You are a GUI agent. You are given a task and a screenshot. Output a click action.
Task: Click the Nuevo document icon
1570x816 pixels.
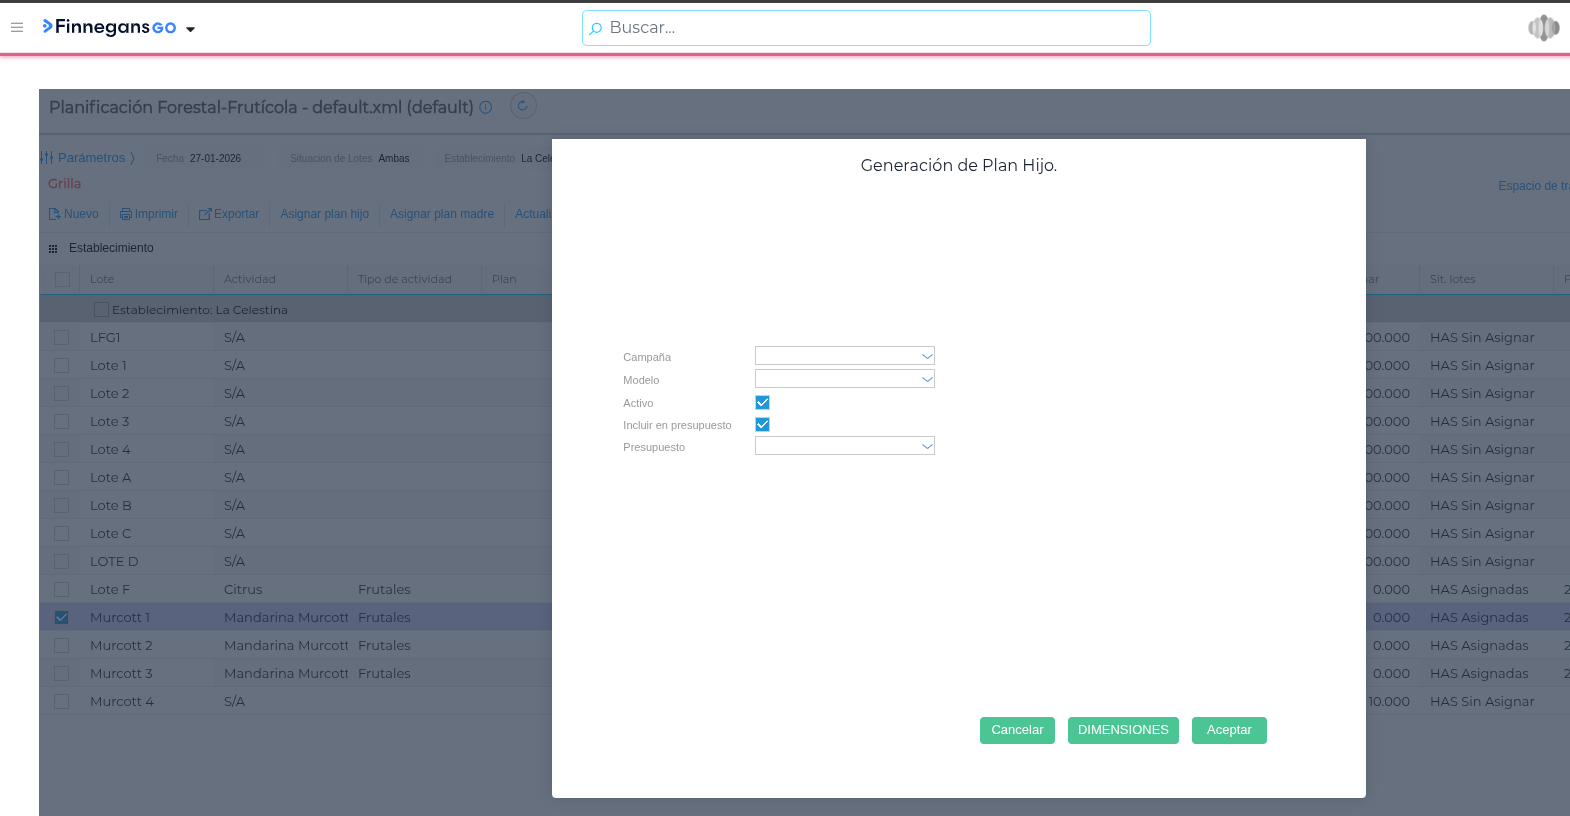tap(55, 214)
